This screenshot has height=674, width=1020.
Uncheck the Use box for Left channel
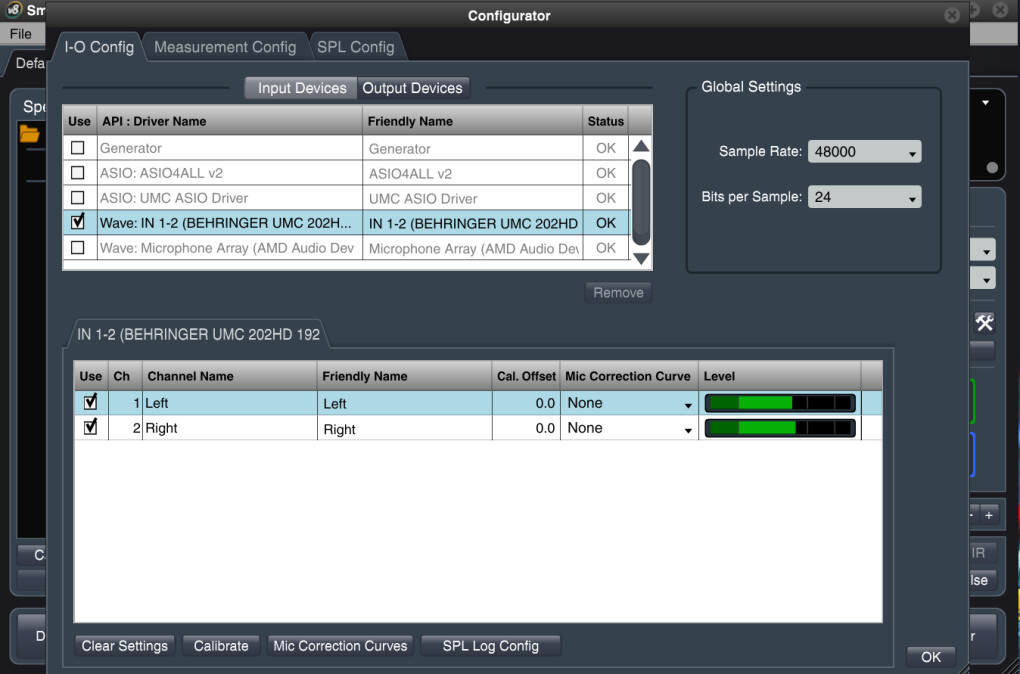pyautogui.click(x=90, y=402)
